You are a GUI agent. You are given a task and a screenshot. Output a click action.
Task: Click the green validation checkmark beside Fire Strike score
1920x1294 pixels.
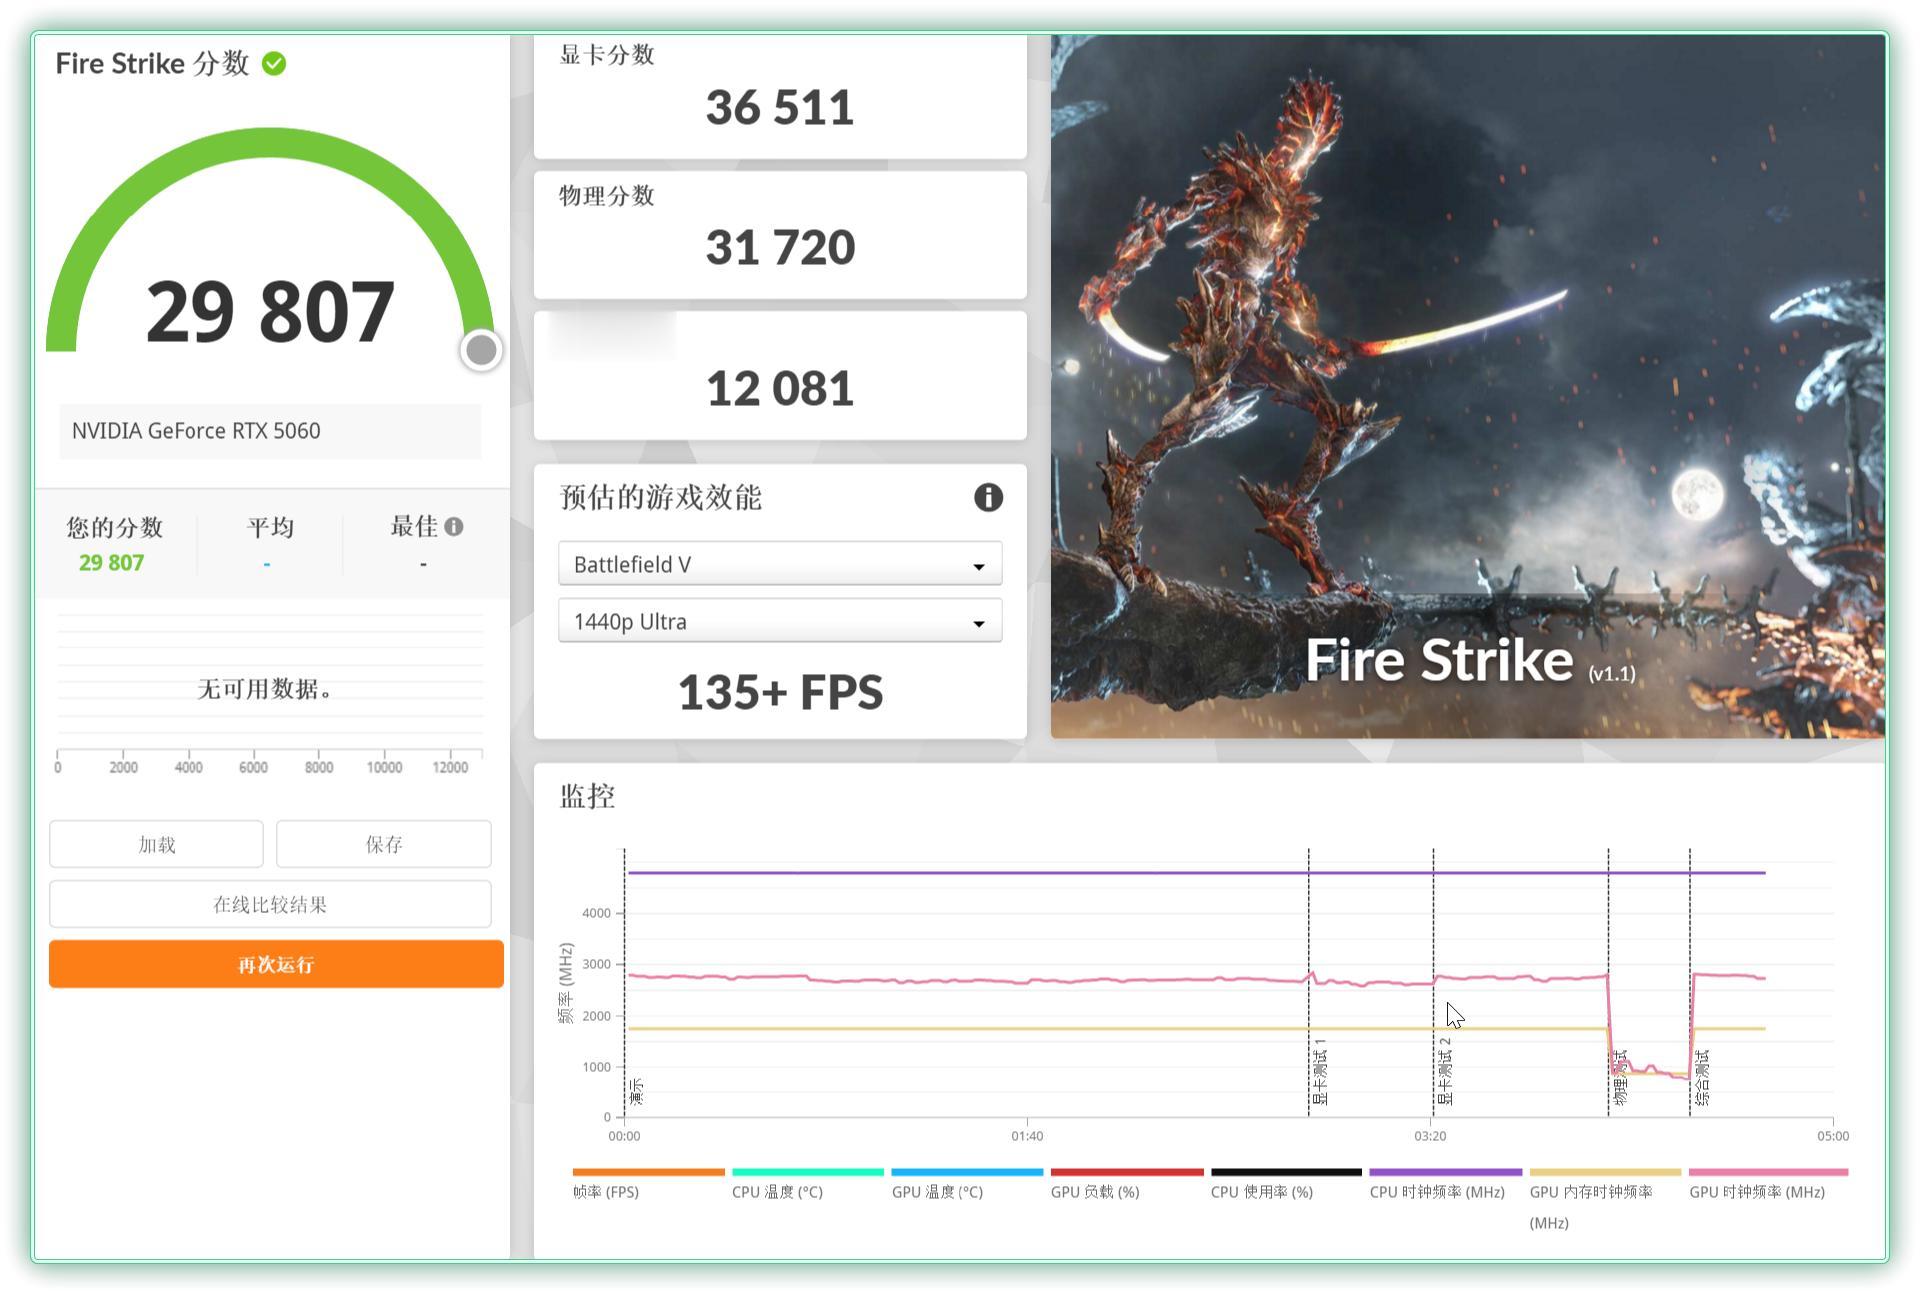click(274, 64)
